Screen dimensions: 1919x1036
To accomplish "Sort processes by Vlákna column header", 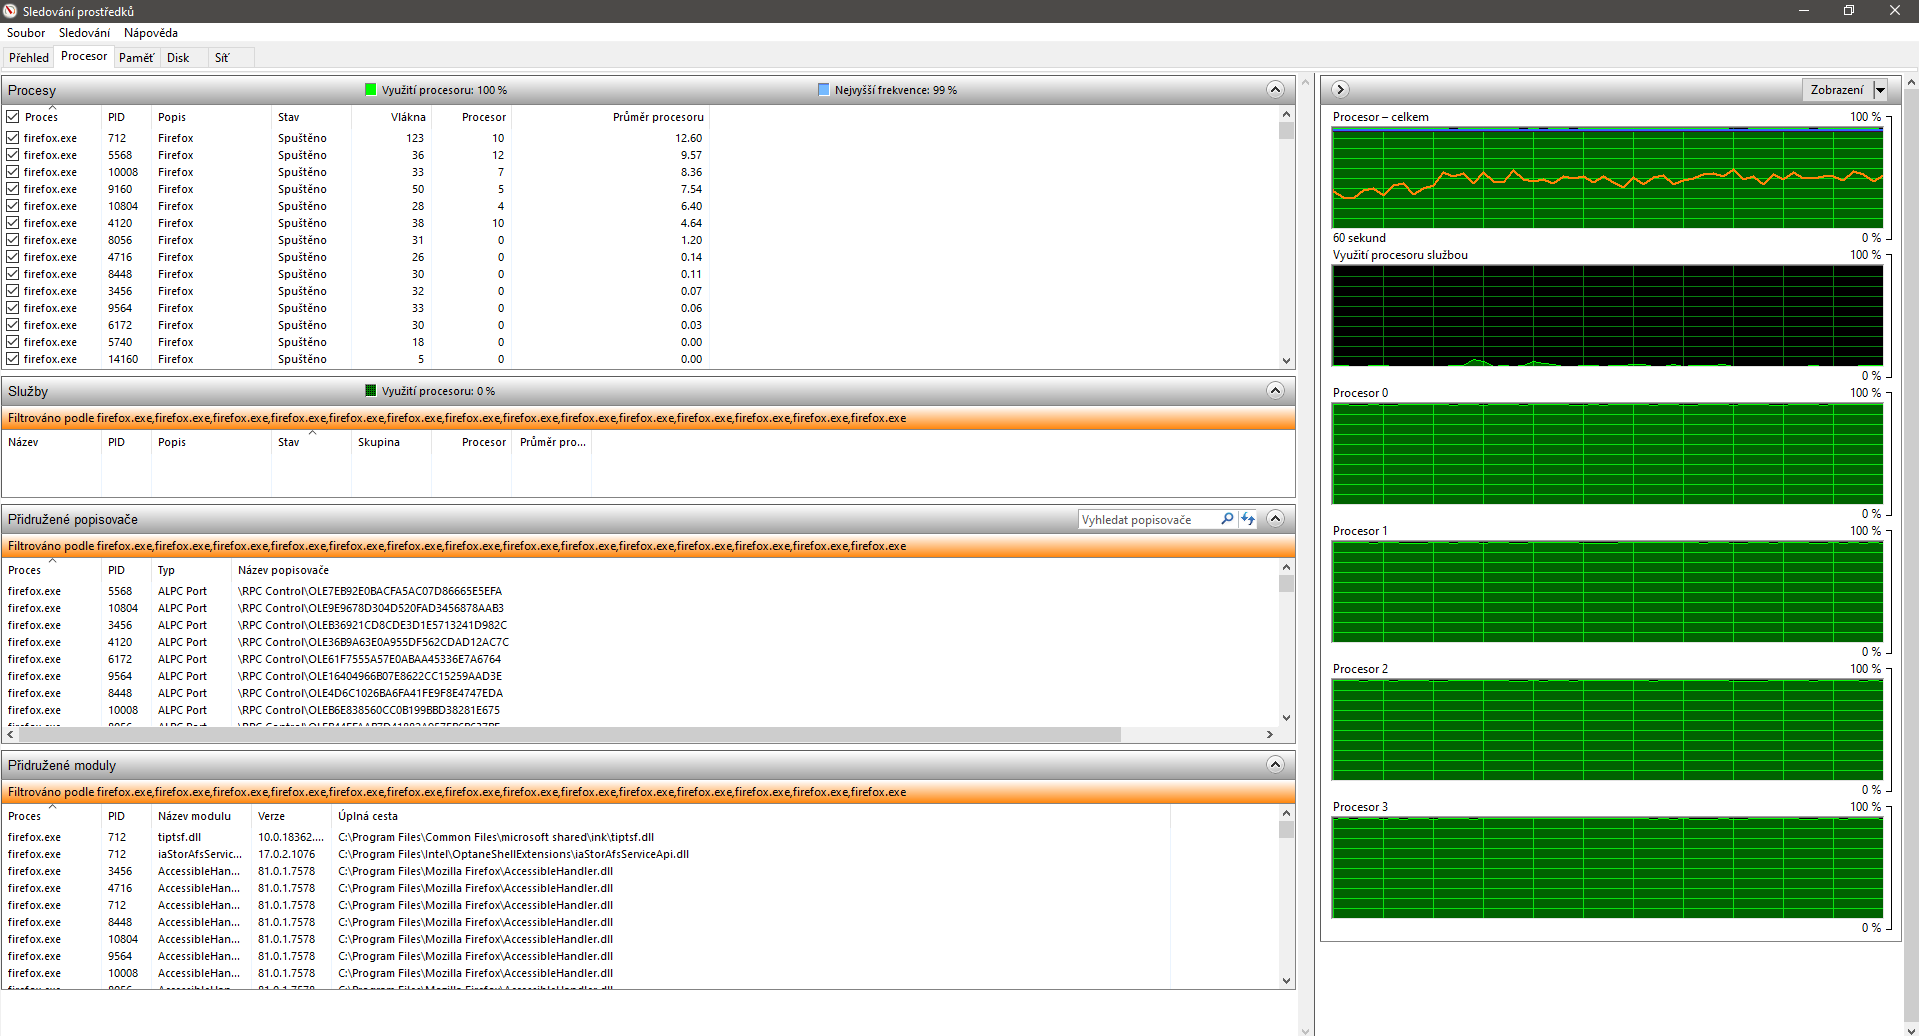I will (x=407, y=117).
